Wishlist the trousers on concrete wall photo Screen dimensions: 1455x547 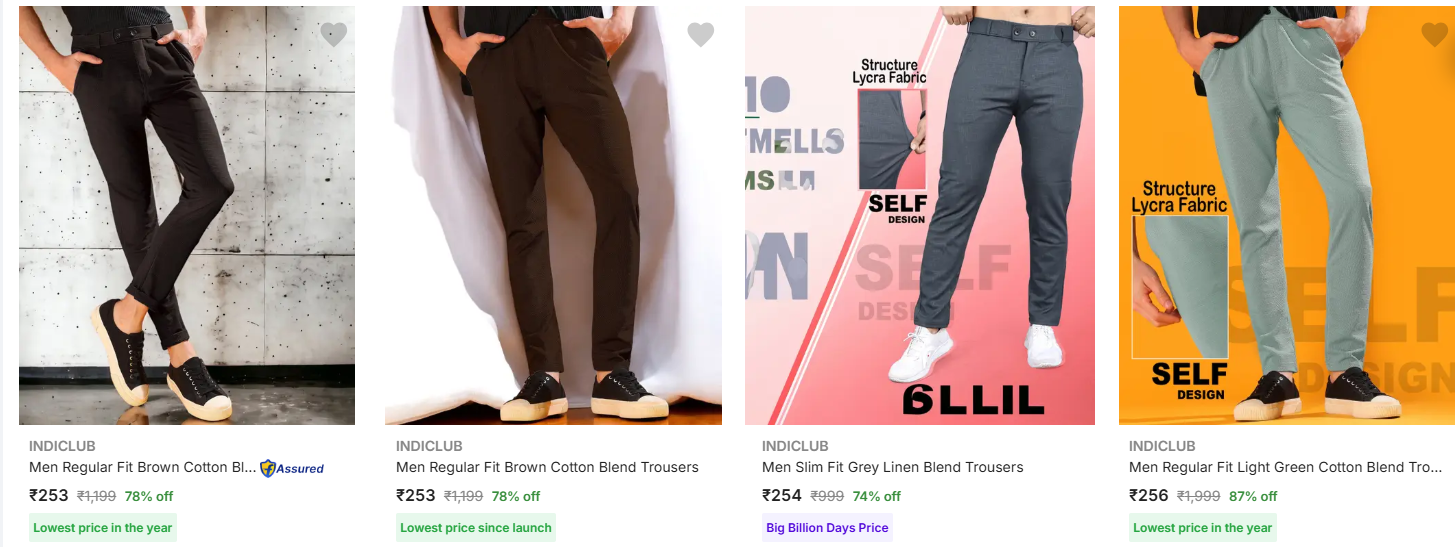tap(334, 35)
